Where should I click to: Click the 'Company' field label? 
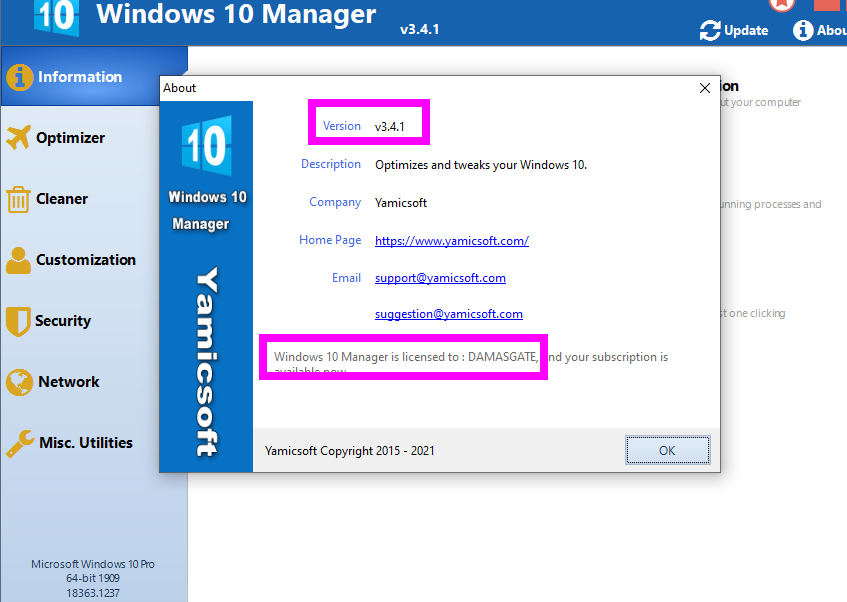tap(335, 202)
